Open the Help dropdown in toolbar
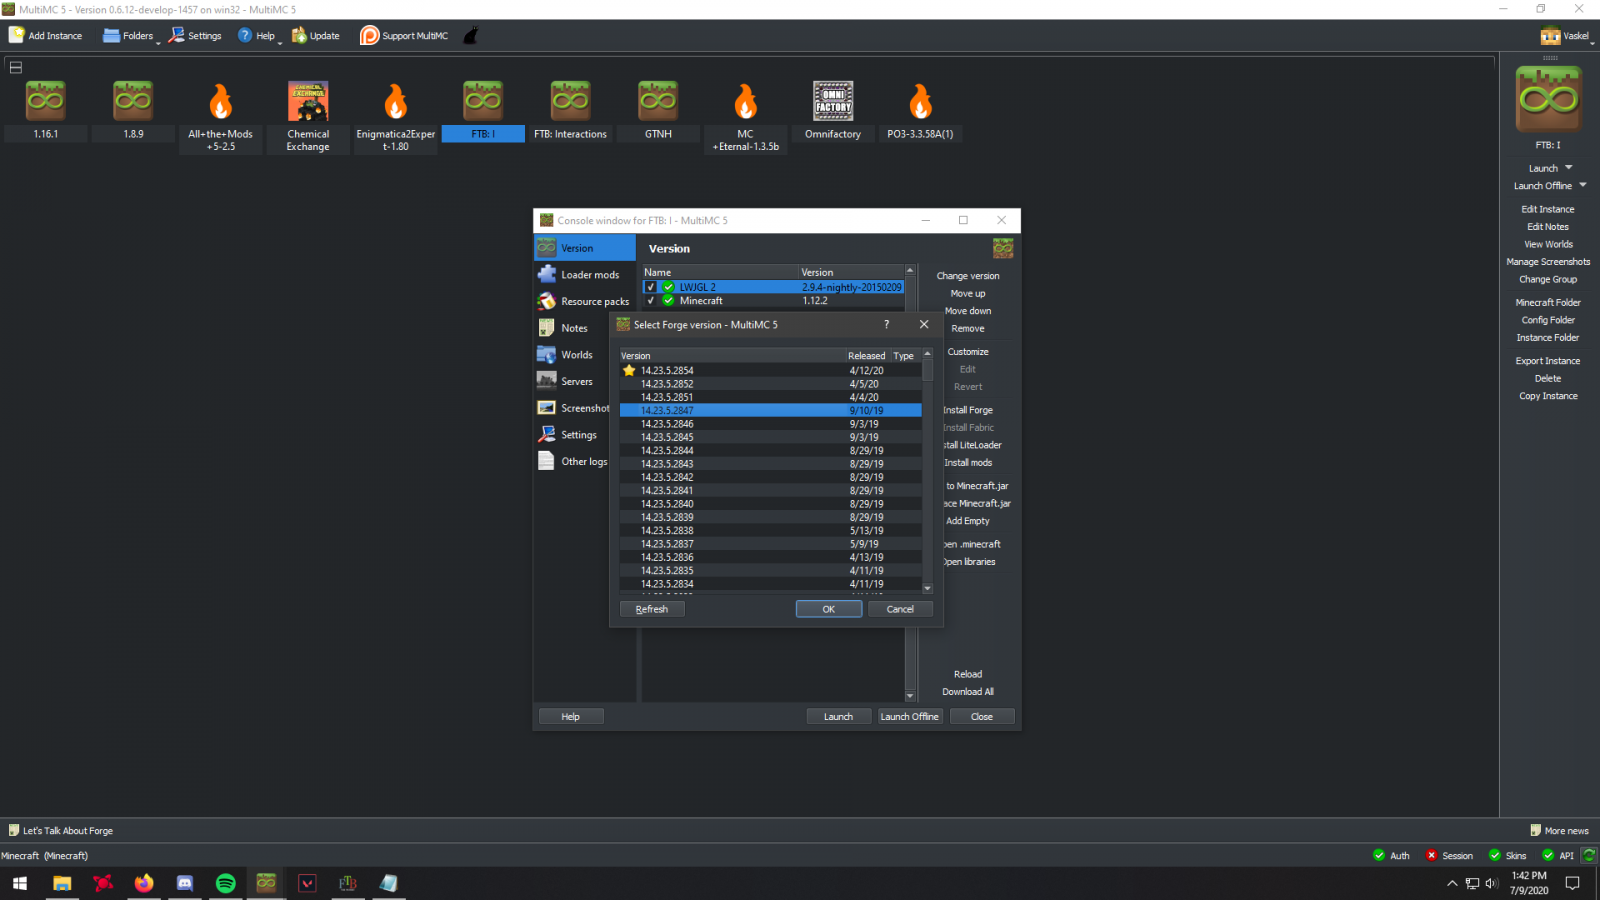The image size is (1600, 900). 258,36
